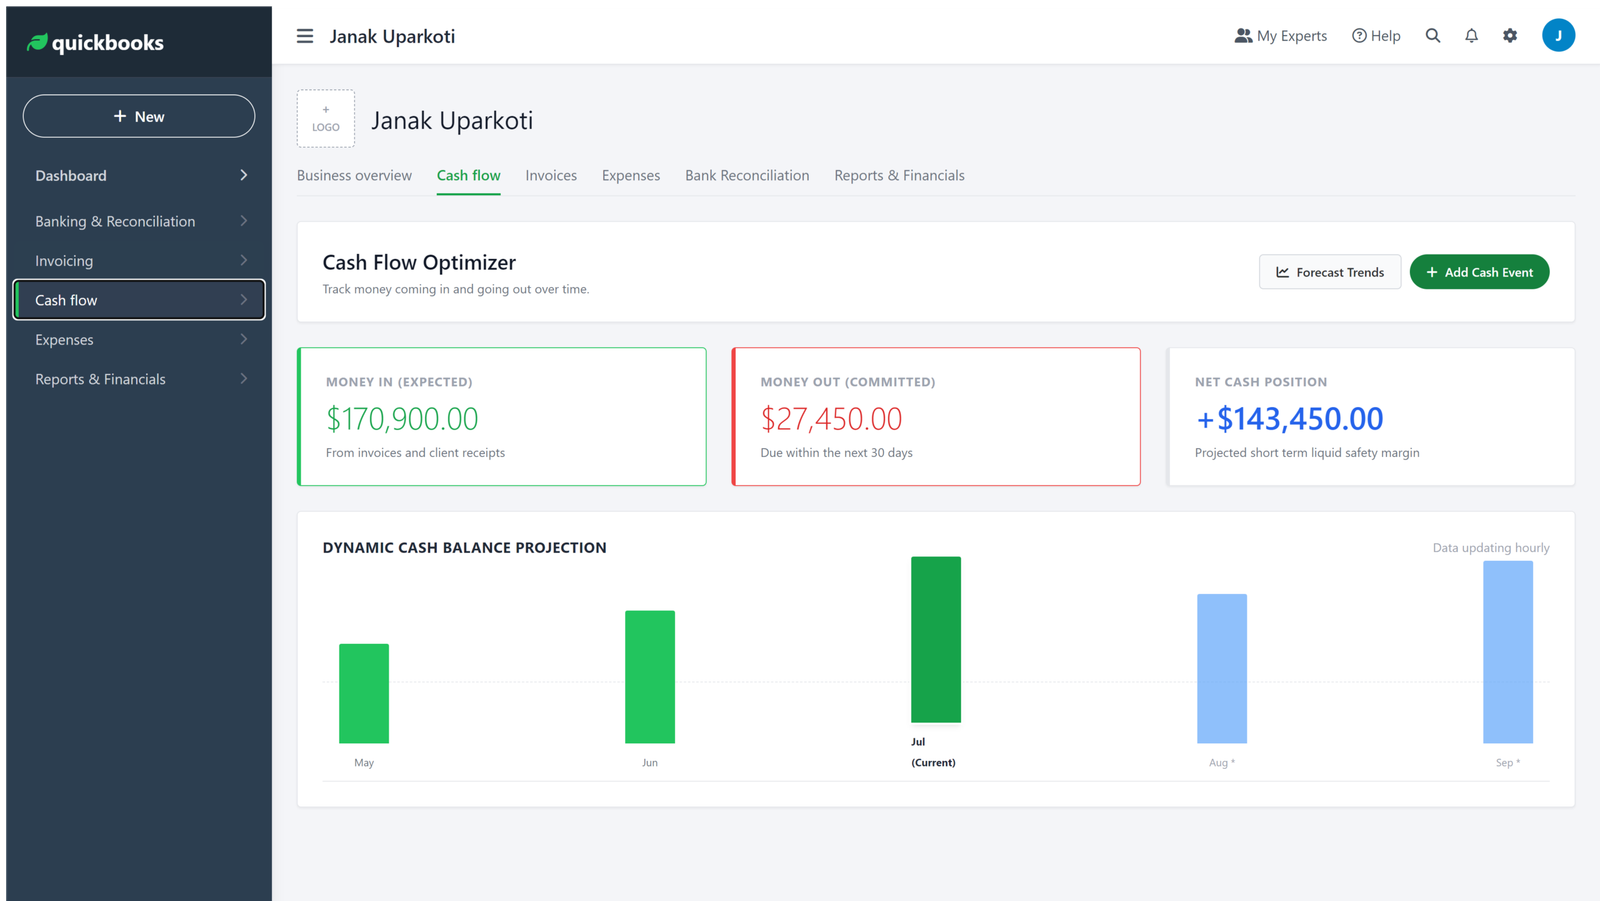Expand the Invoicing sidebar chevron

coord(243,260)
